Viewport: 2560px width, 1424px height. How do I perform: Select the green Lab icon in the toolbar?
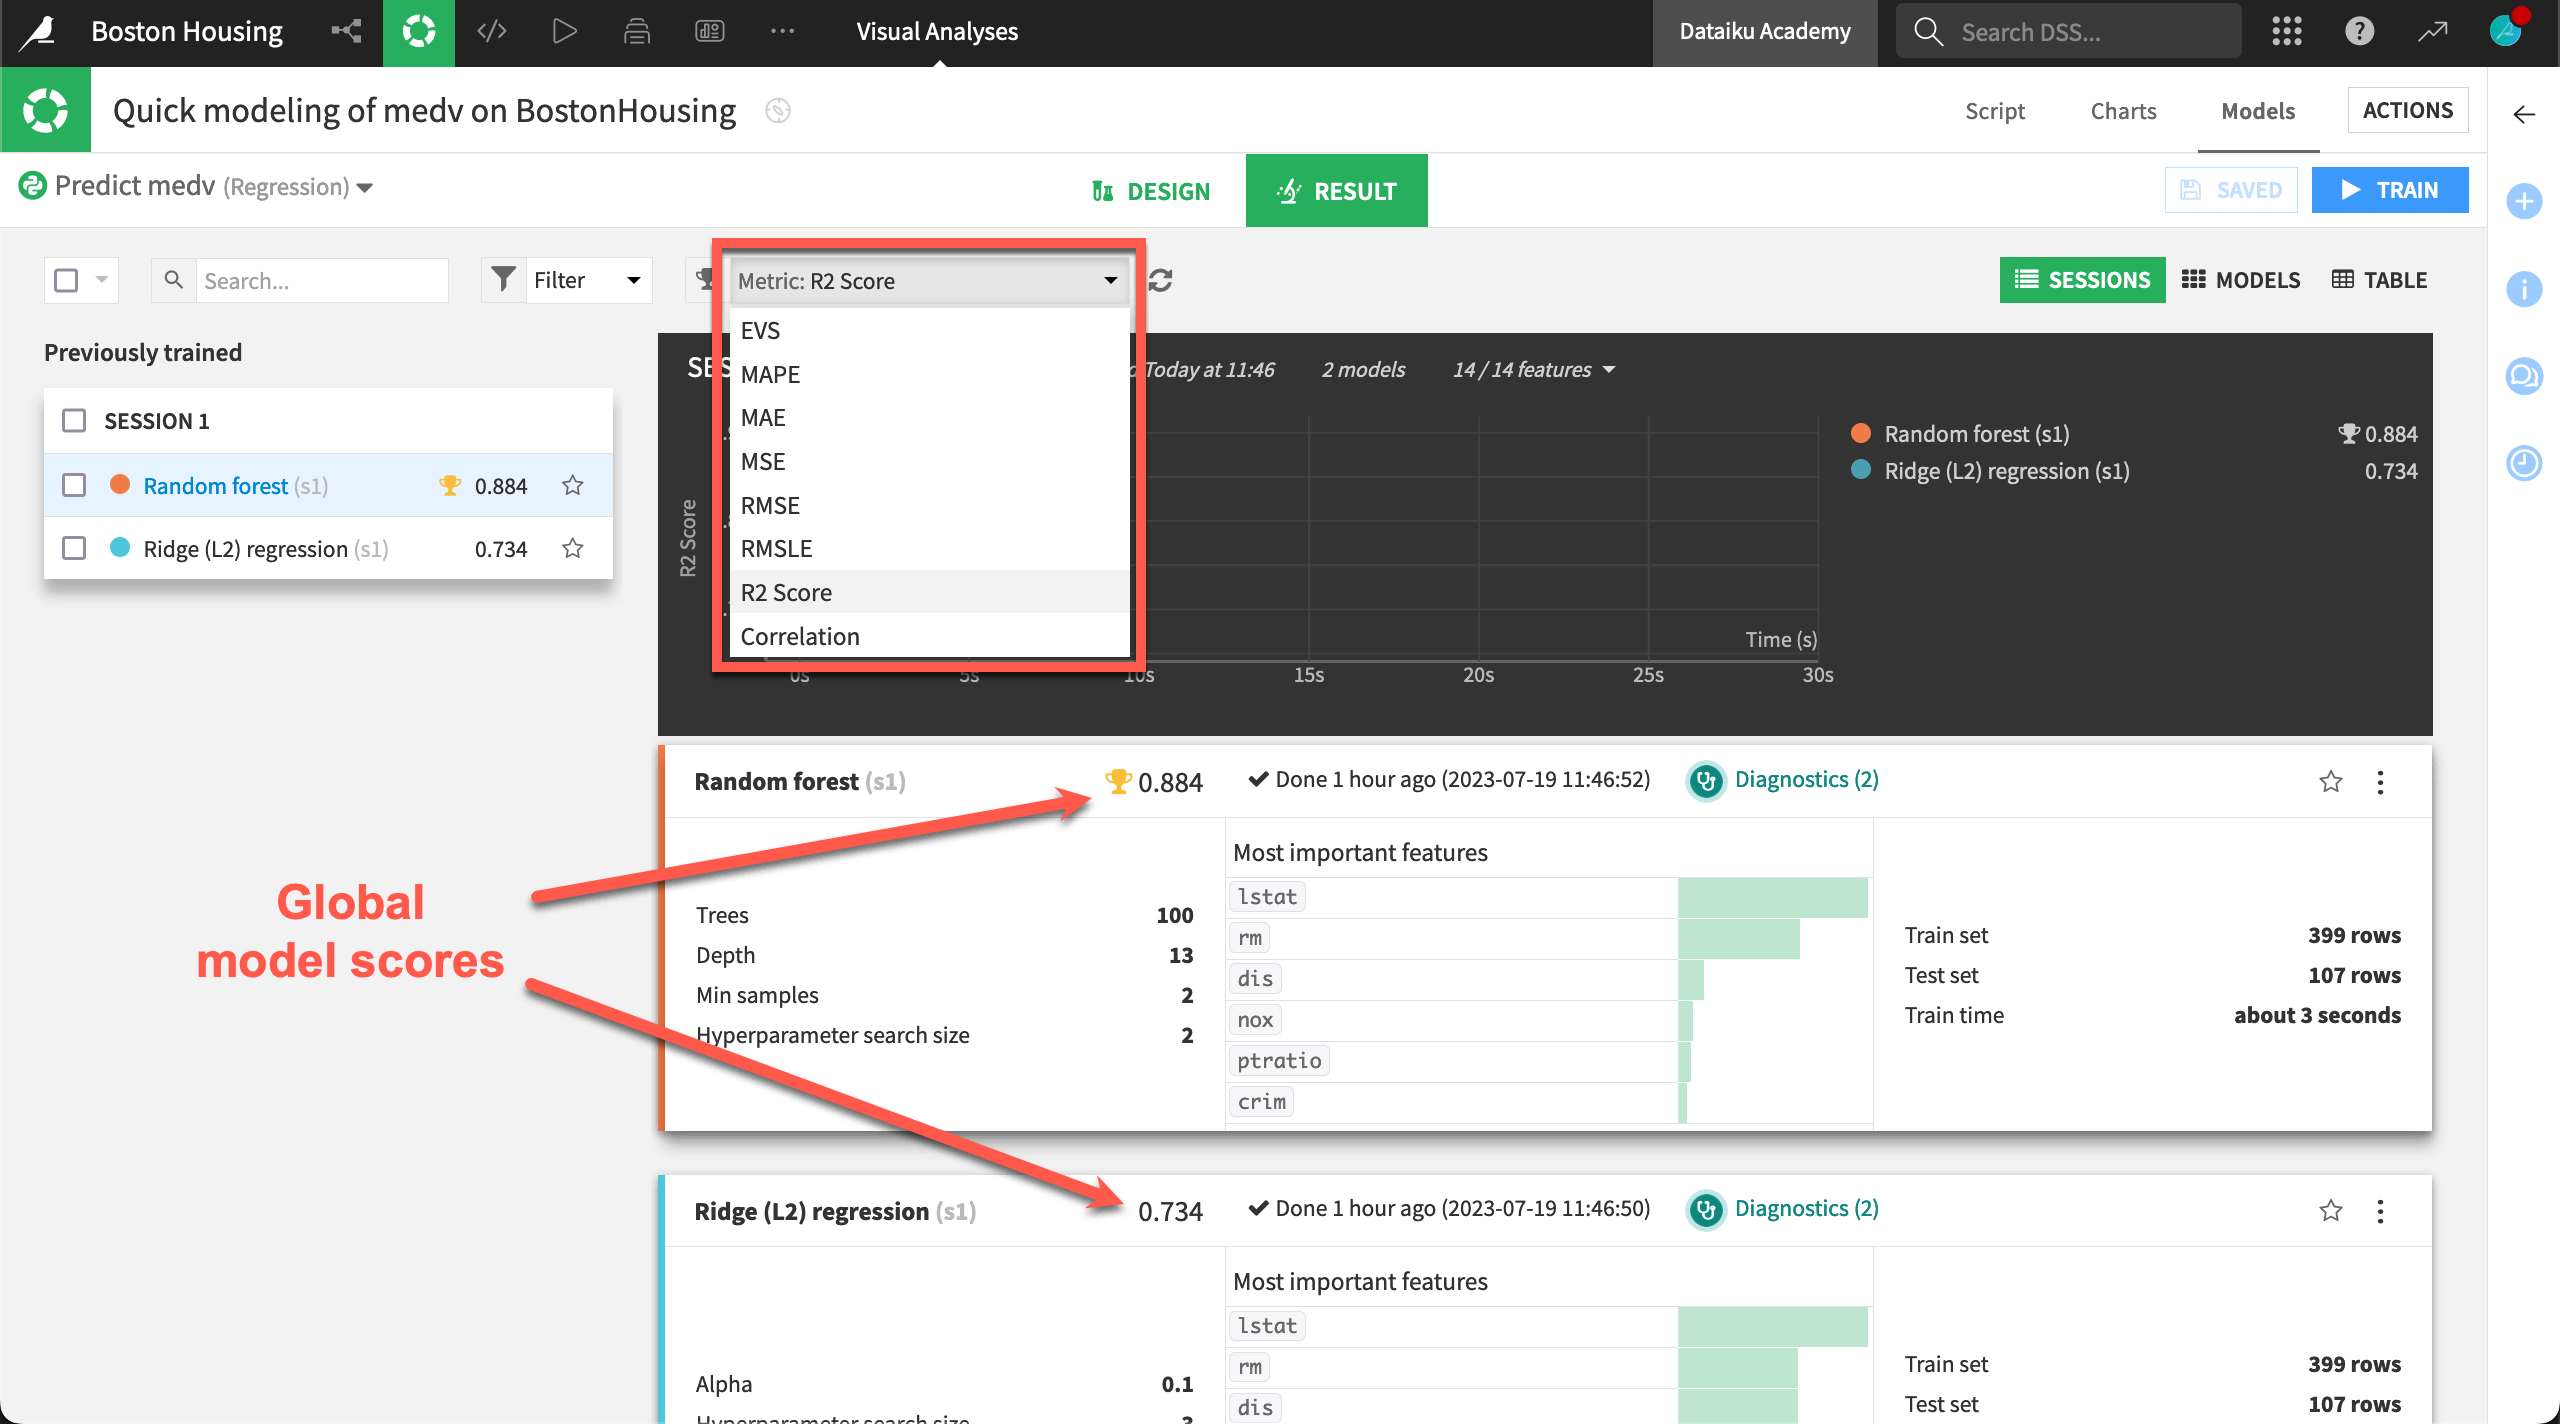(419, 31)
